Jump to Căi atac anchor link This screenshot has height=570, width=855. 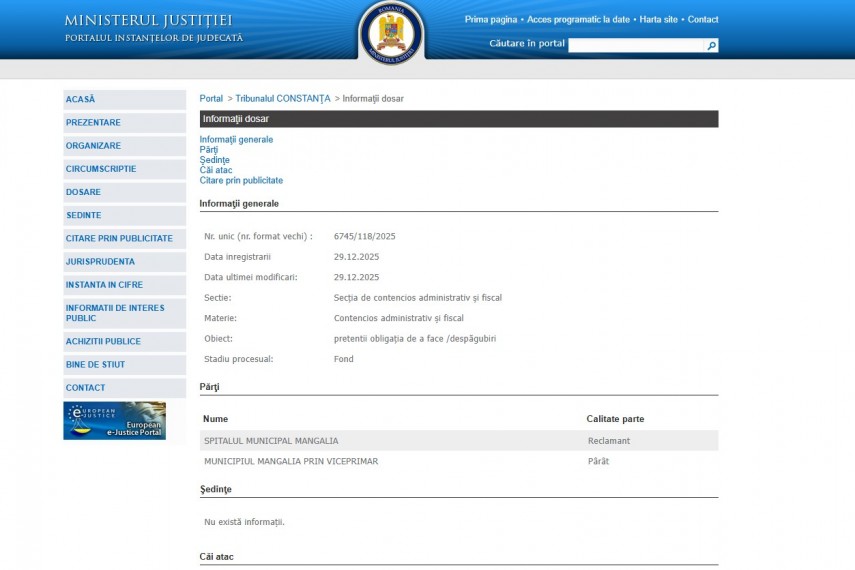(216, 170)
